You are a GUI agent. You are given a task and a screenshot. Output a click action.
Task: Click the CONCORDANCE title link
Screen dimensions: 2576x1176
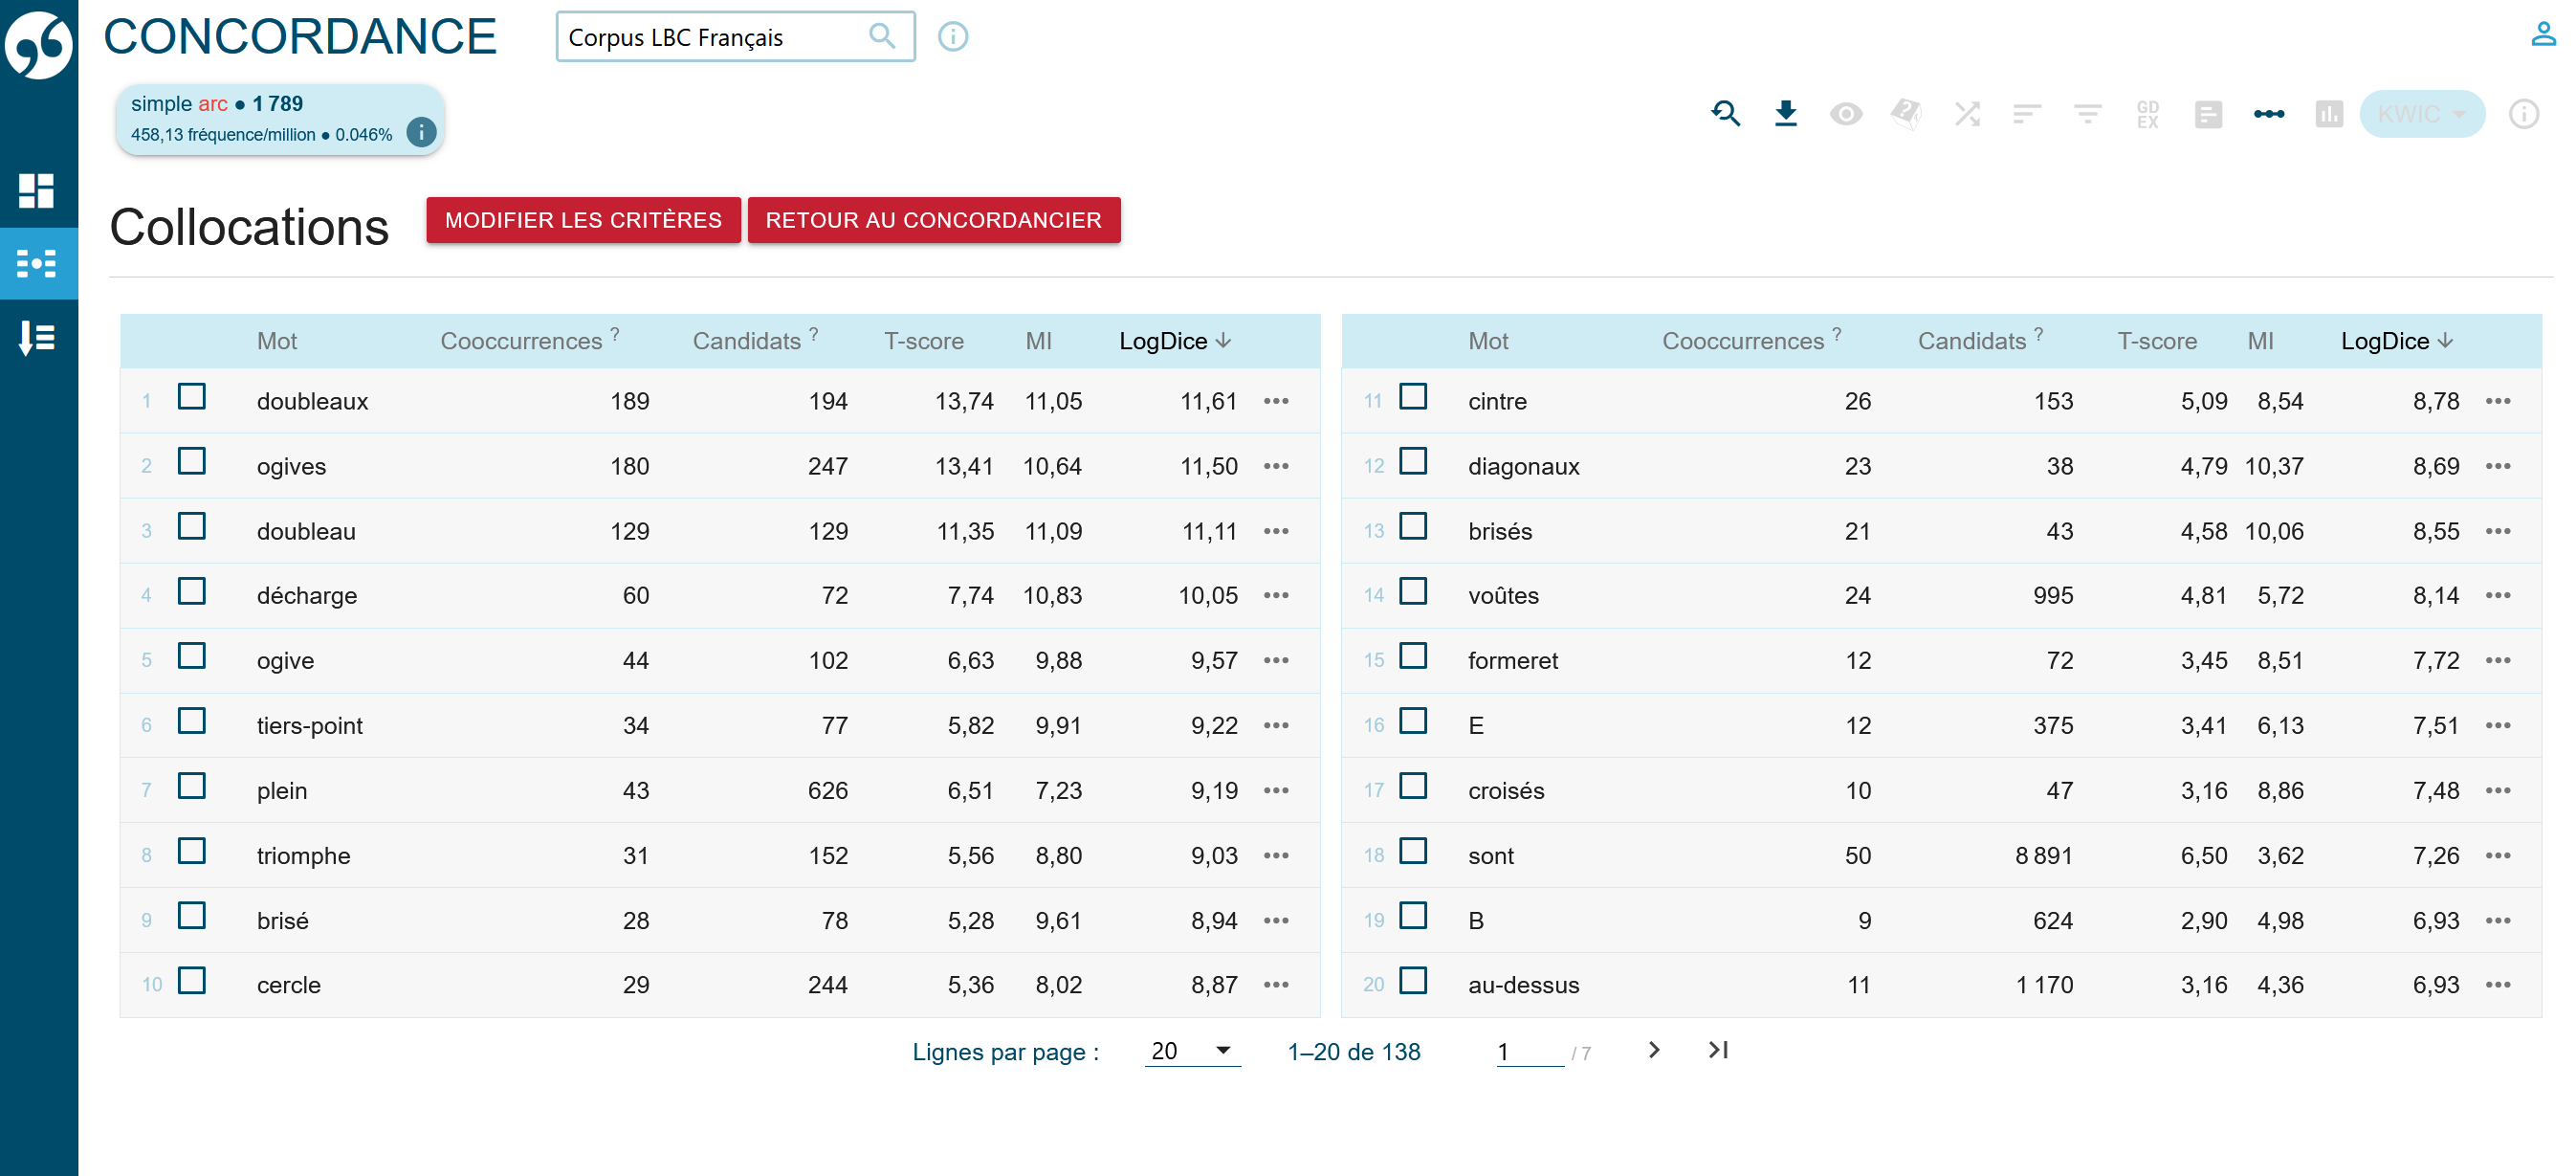pos(300,37)
